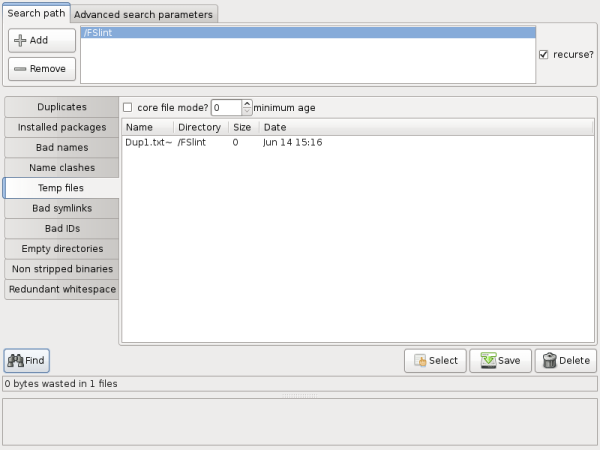This screenshot has width=600, height=450.
Task: Click the minimum age input field
Action: [226, 107]
